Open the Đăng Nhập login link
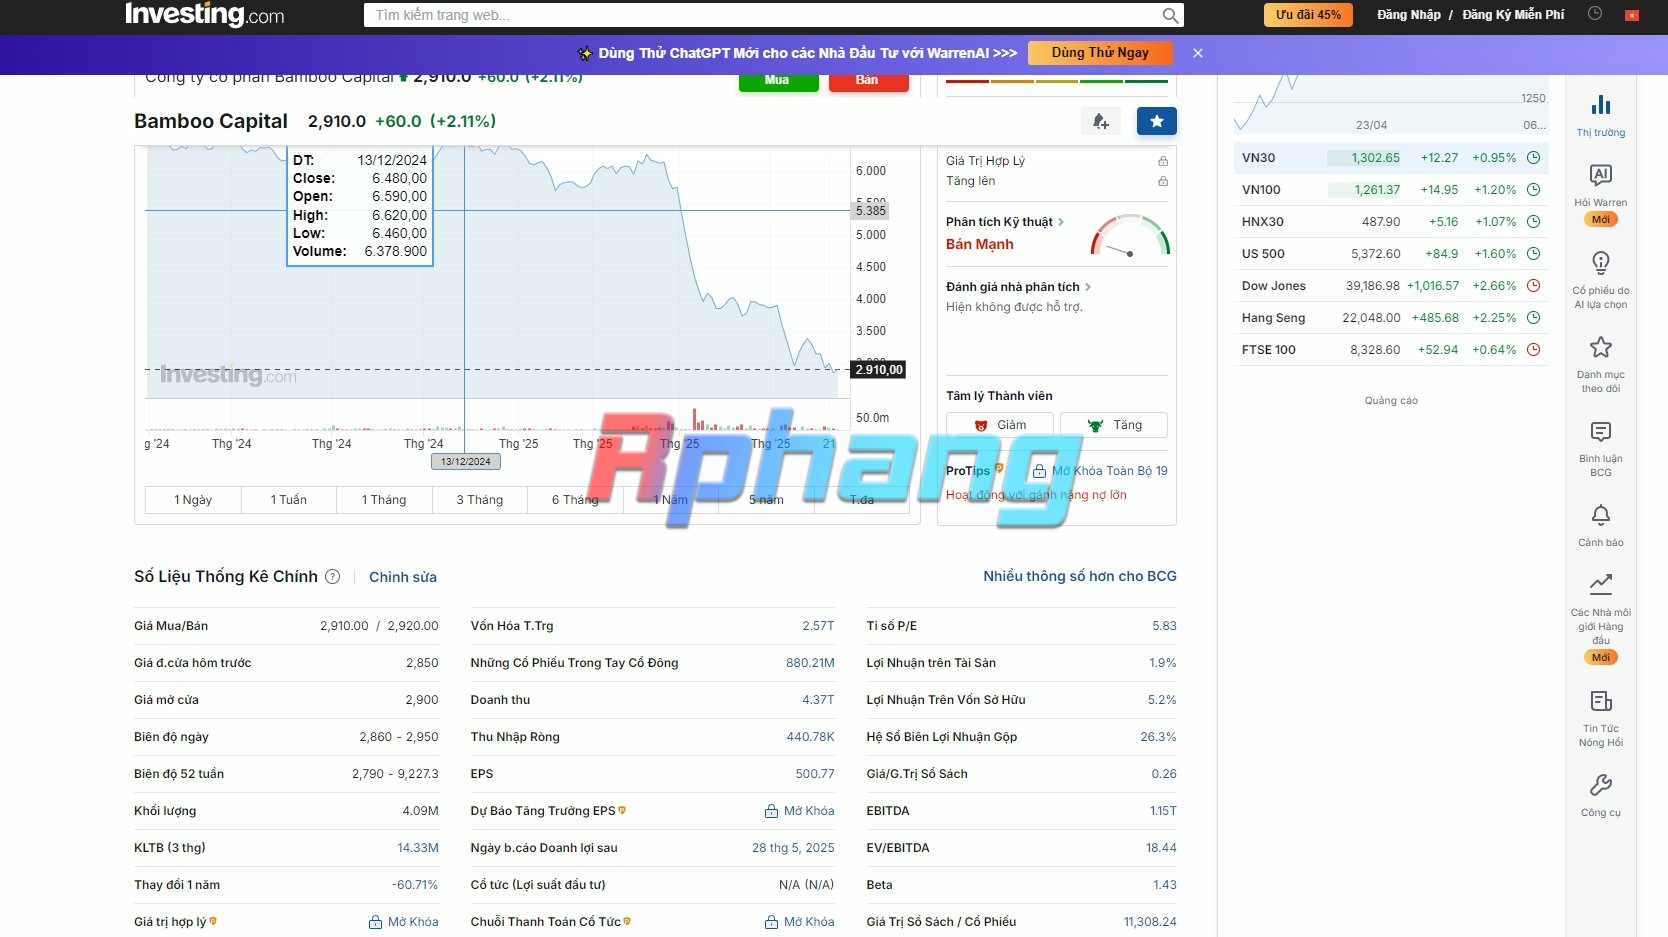Viewport: 1668px width, 937px height. point(1409,15)
